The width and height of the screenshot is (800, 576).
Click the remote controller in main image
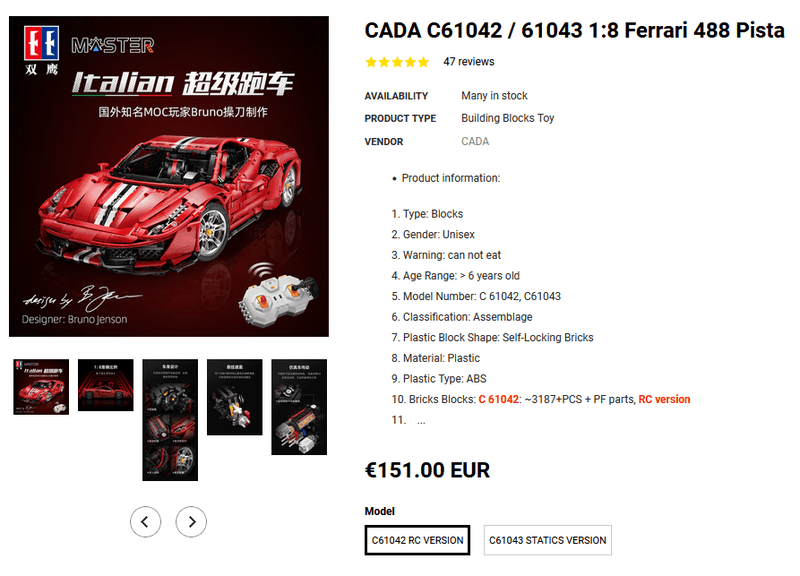pos(278,295)
